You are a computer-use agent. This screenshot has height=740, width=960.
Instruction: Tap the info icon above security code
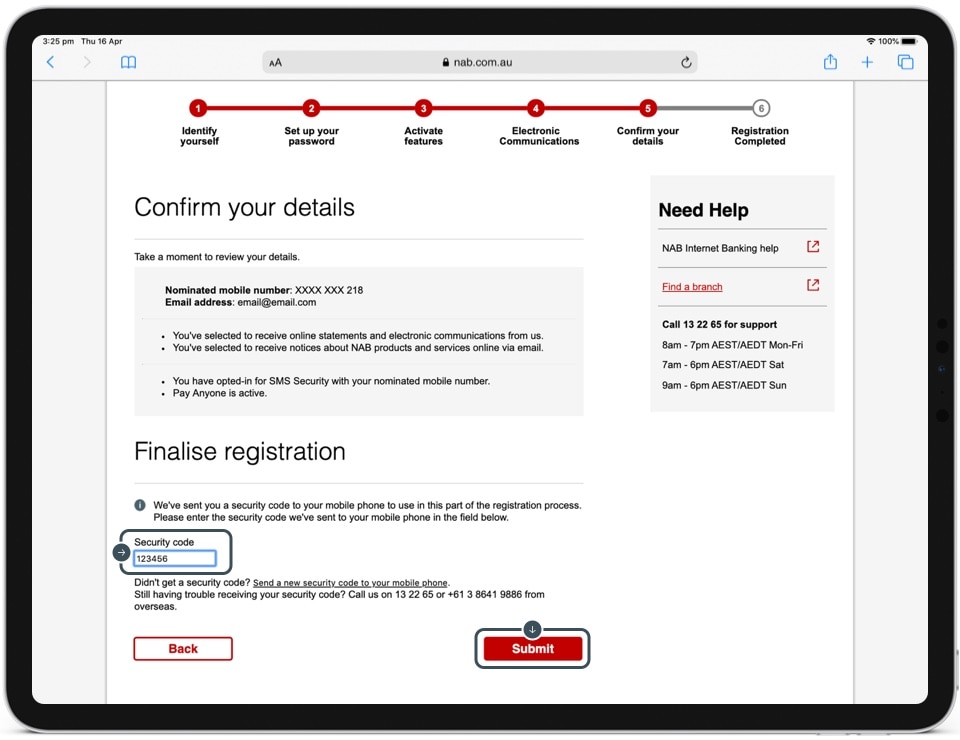[140, 505]
